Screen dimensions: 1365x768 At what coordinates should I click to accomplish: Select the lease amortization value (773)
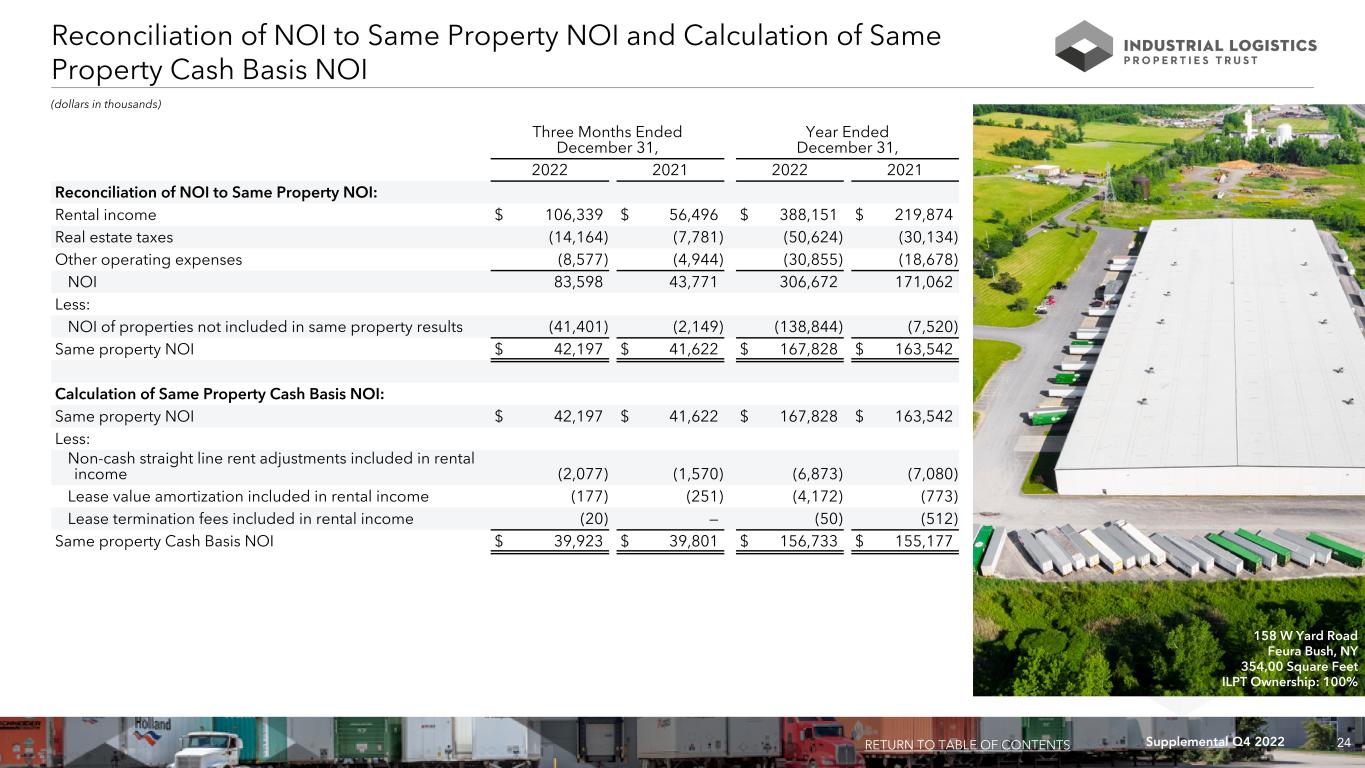(938, 496)
